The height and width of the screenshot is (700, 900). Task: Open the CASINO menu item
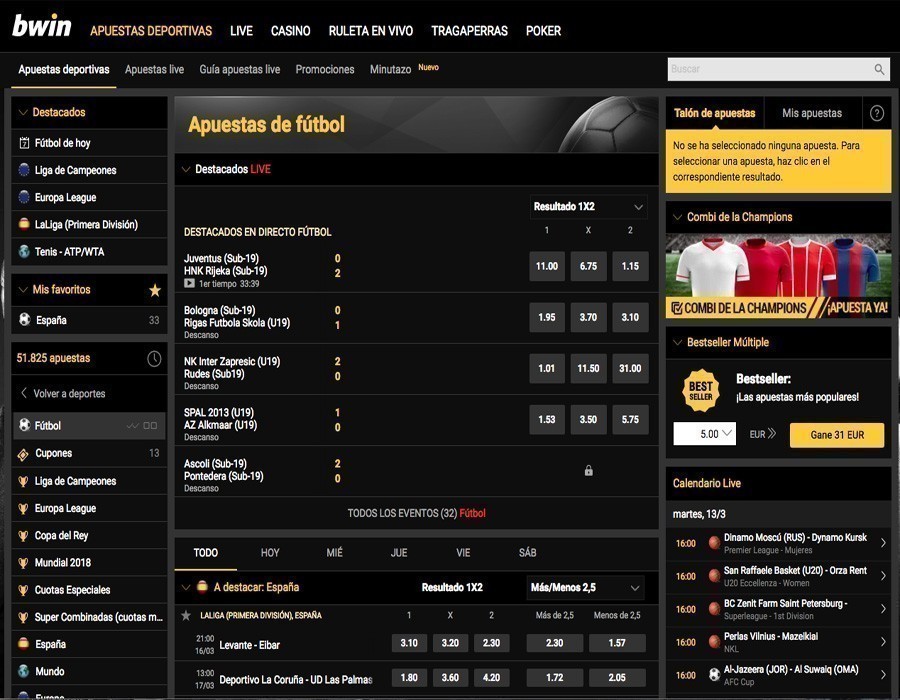coord(290,30)
